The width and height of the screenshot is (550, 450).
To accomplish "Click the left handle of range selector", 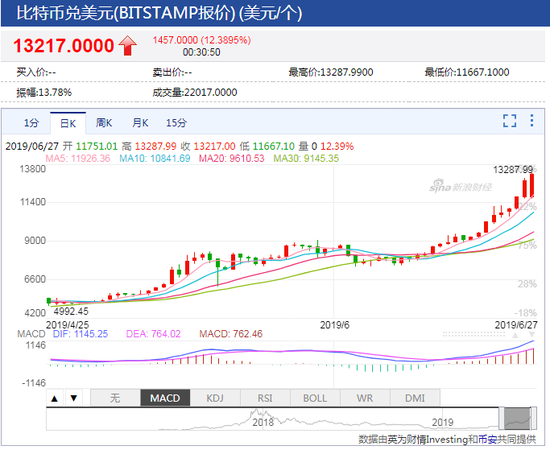I will 502,418.
